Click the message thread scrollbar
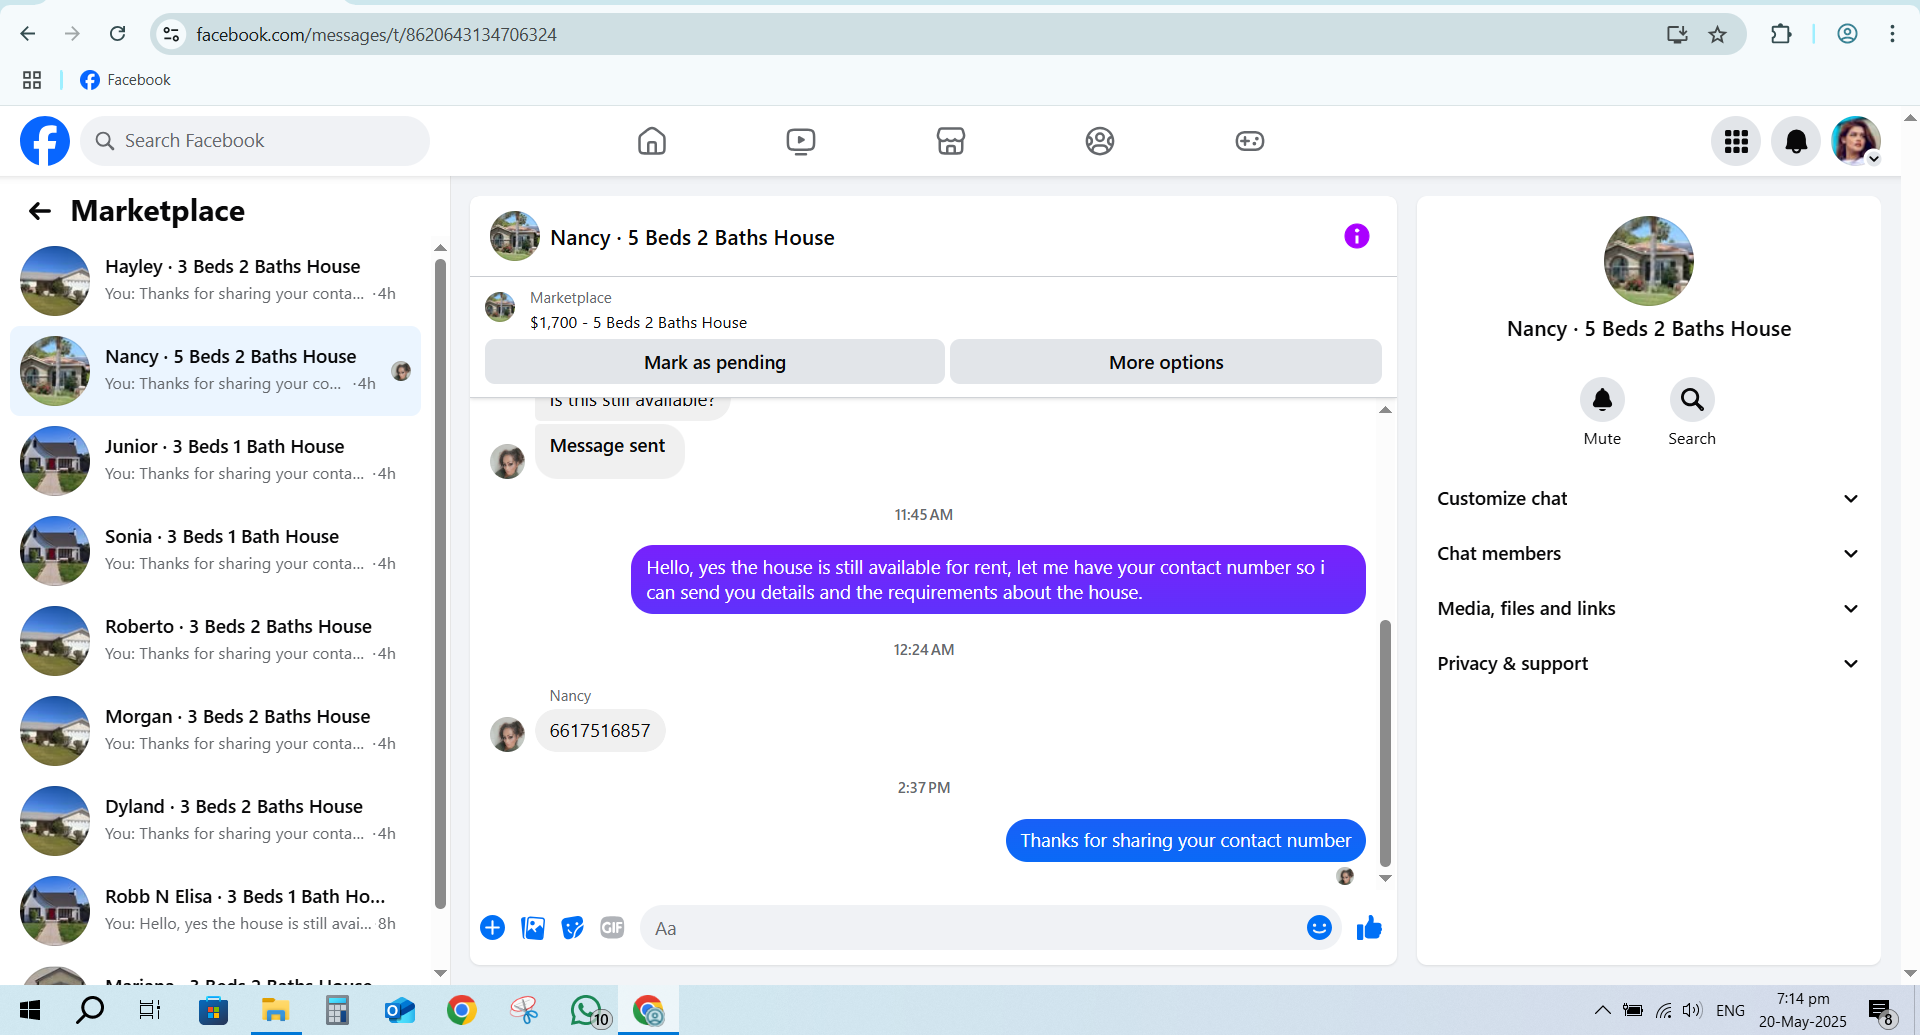 point(1385,743)
